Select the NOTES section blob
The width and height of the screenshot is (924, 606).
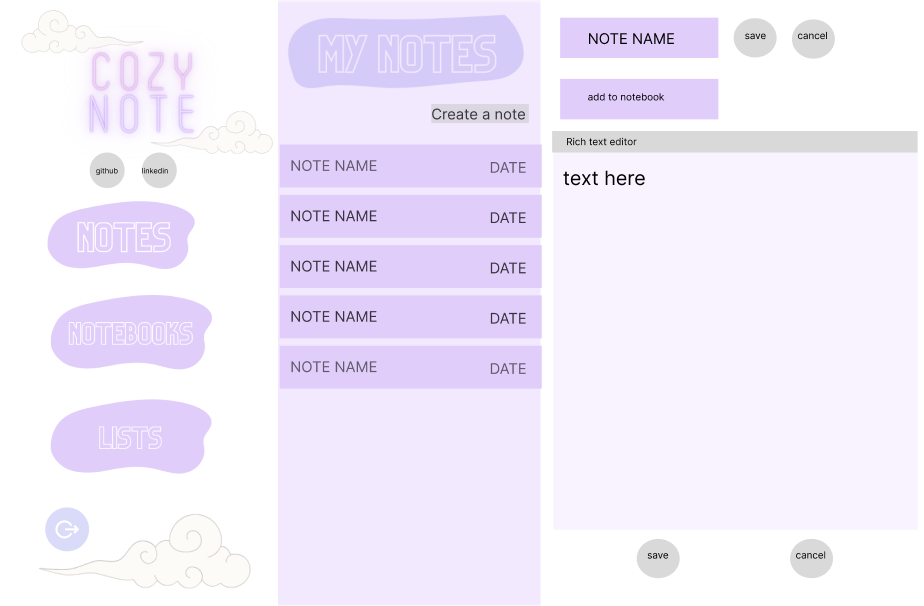[x=120, y=237]
